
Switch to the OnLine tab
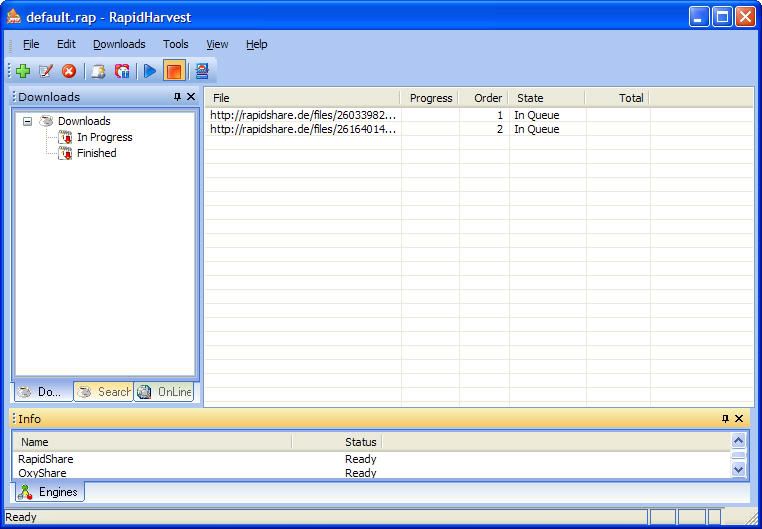[x=164, y=392]
